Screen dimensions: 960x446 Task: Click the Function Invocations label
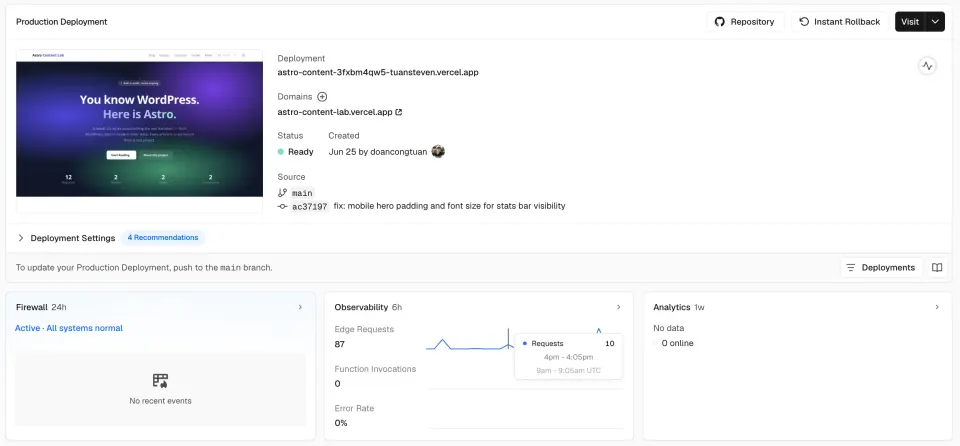point(375,369)
